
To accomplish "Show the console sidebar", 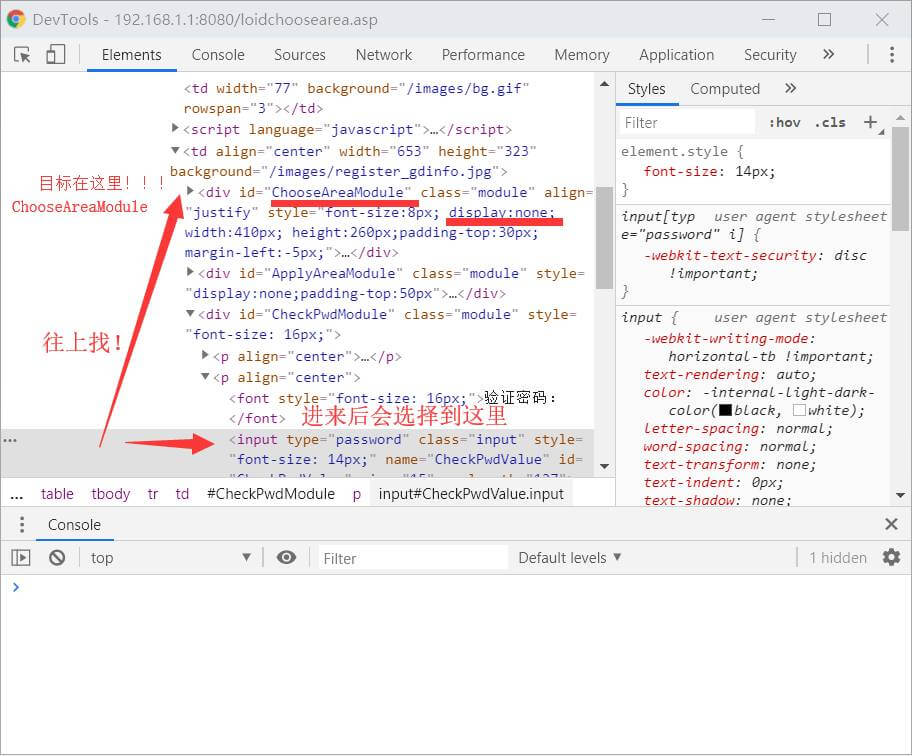I will 21,557.
